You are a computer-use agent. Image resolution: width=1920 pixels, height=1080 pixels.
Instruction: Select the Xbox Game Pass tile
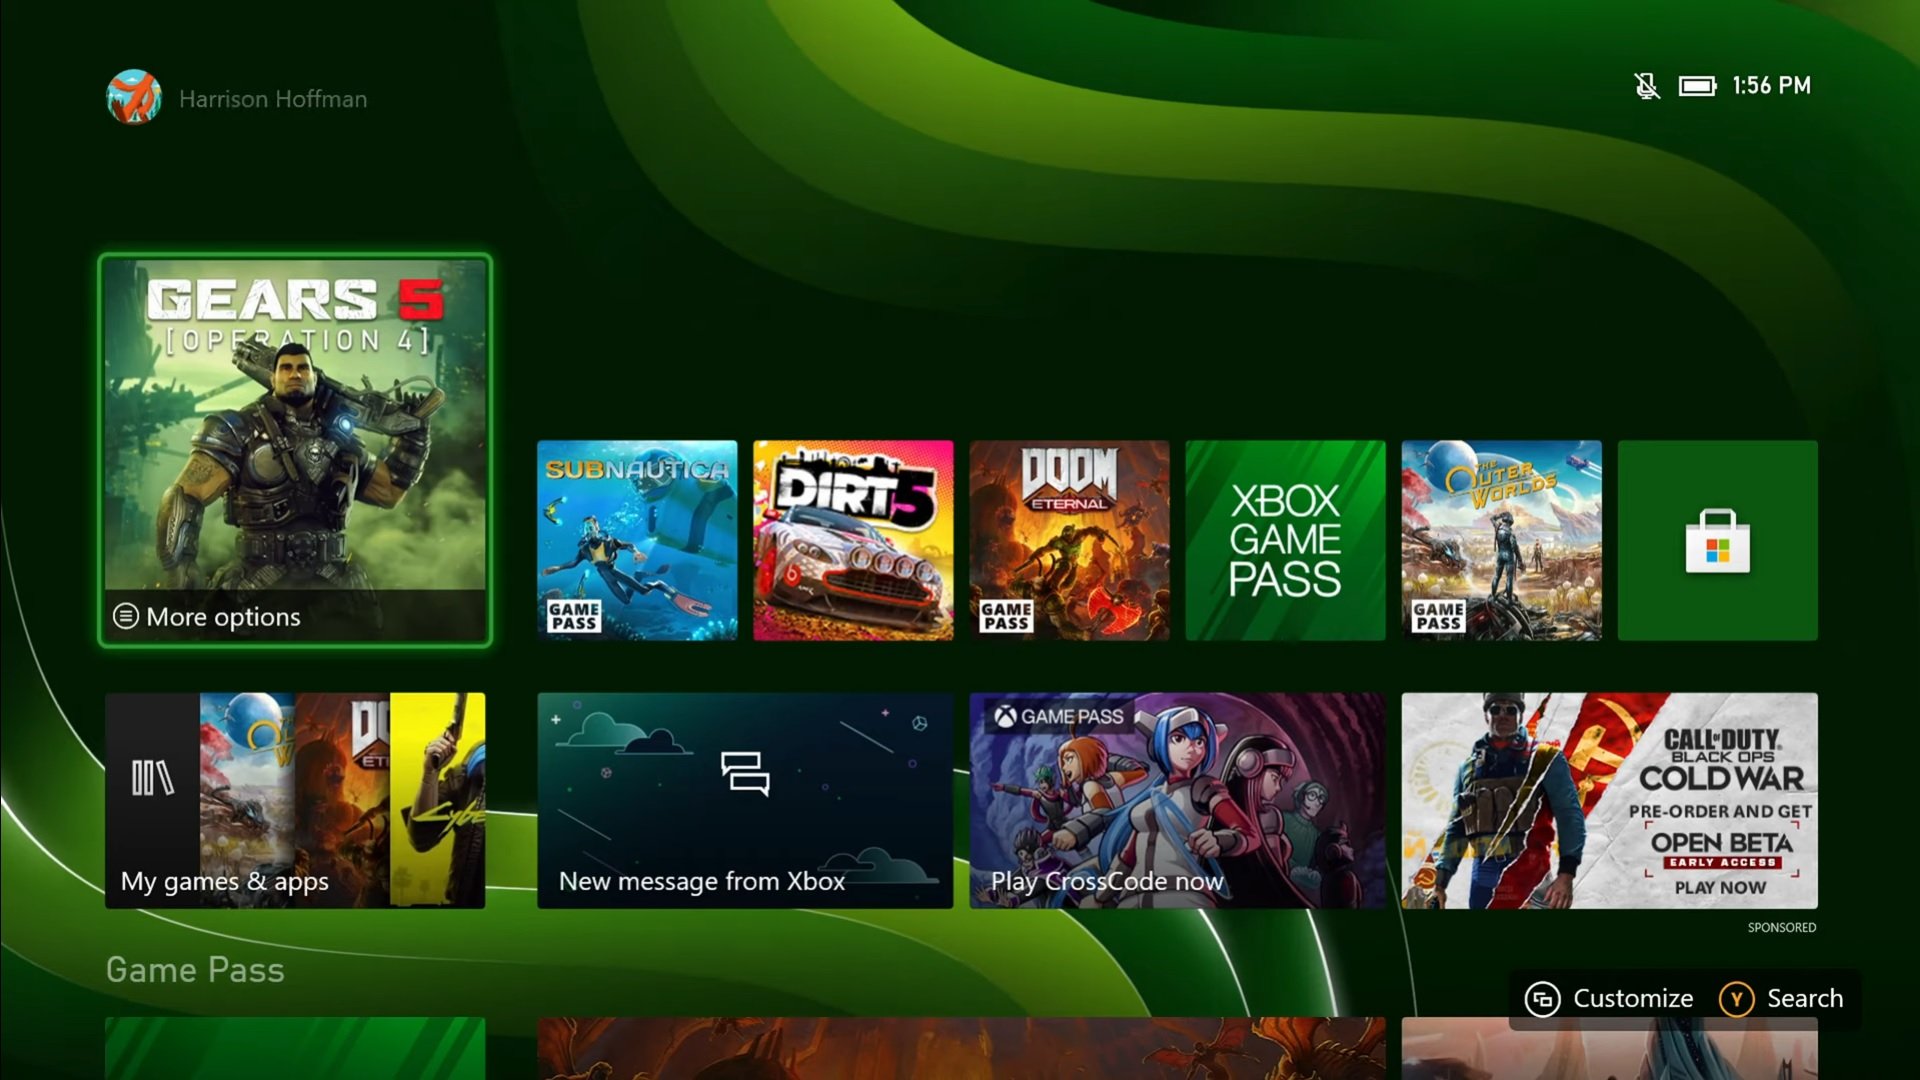point(1285,541)
